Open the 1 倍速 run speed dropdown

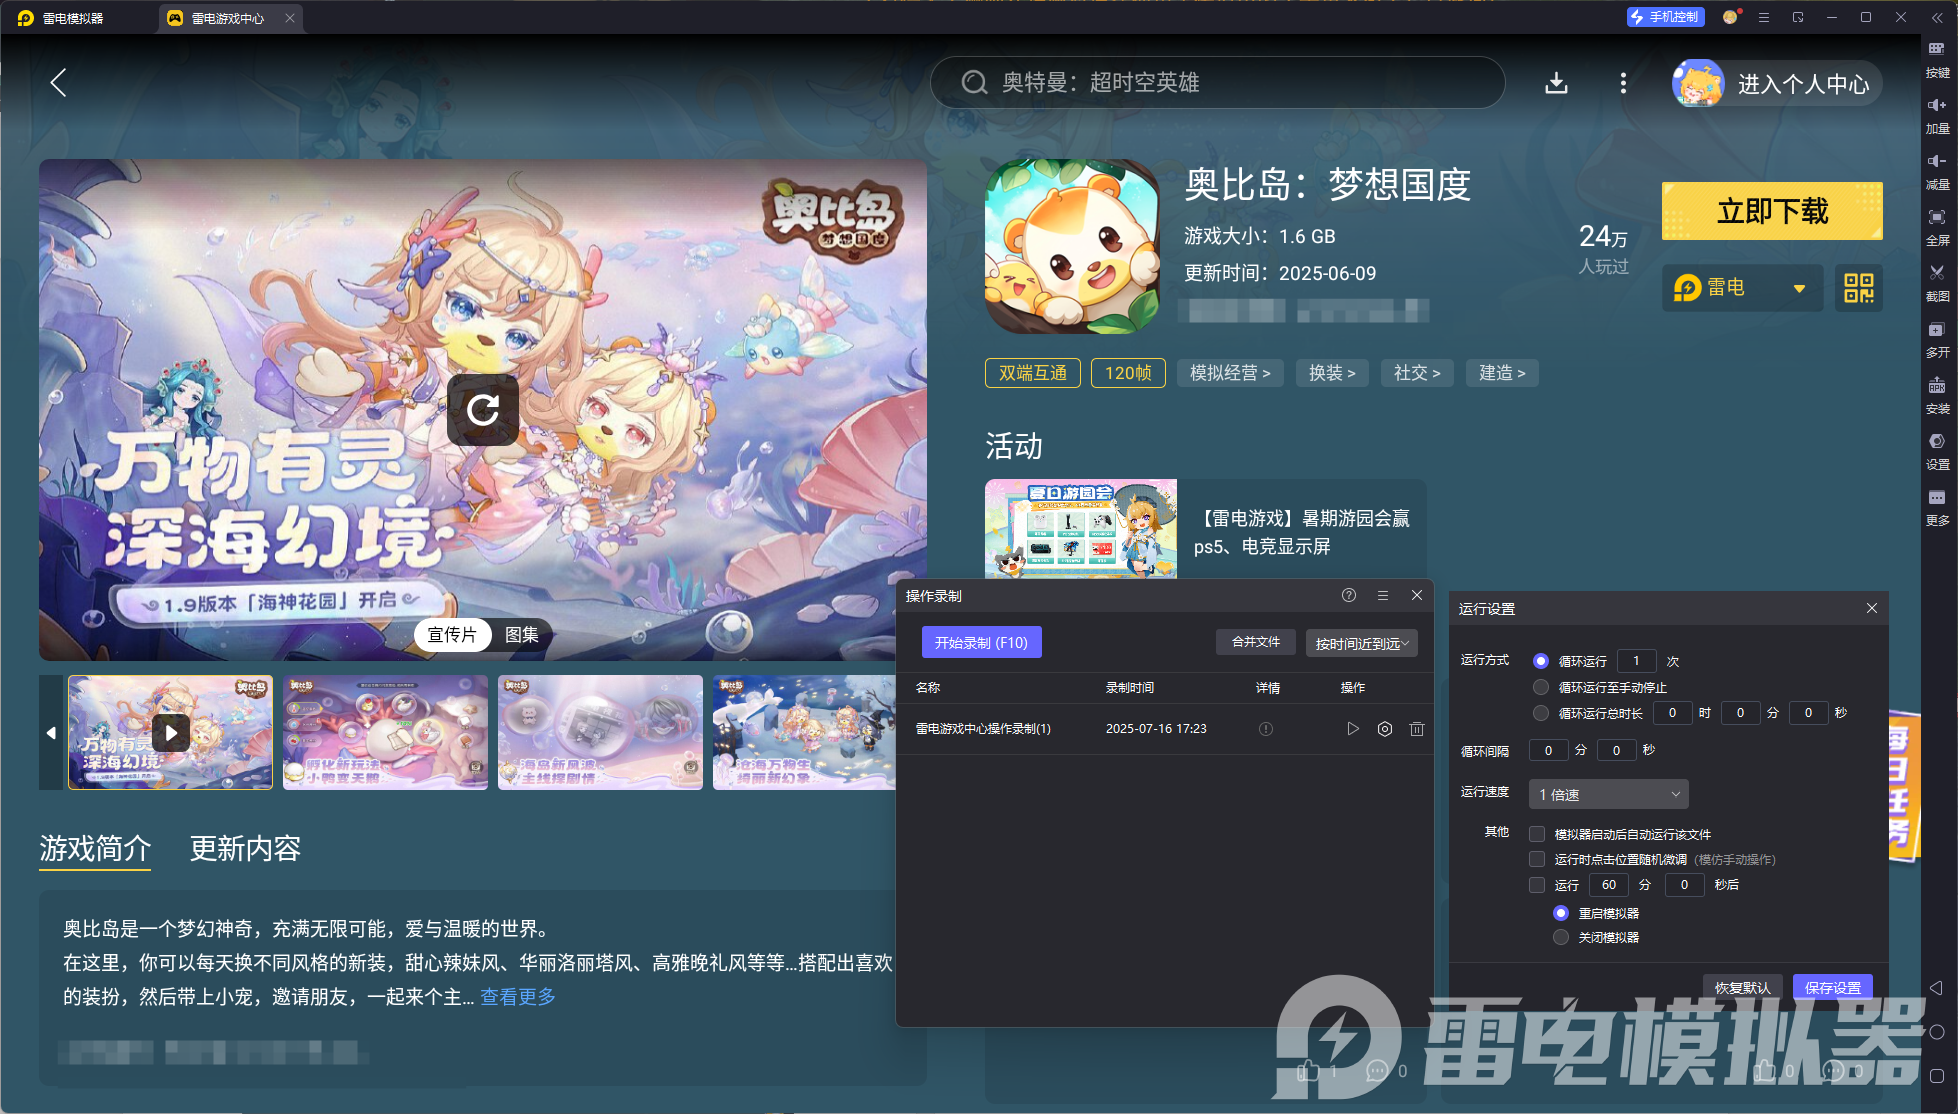click(x=1607, y=794)
